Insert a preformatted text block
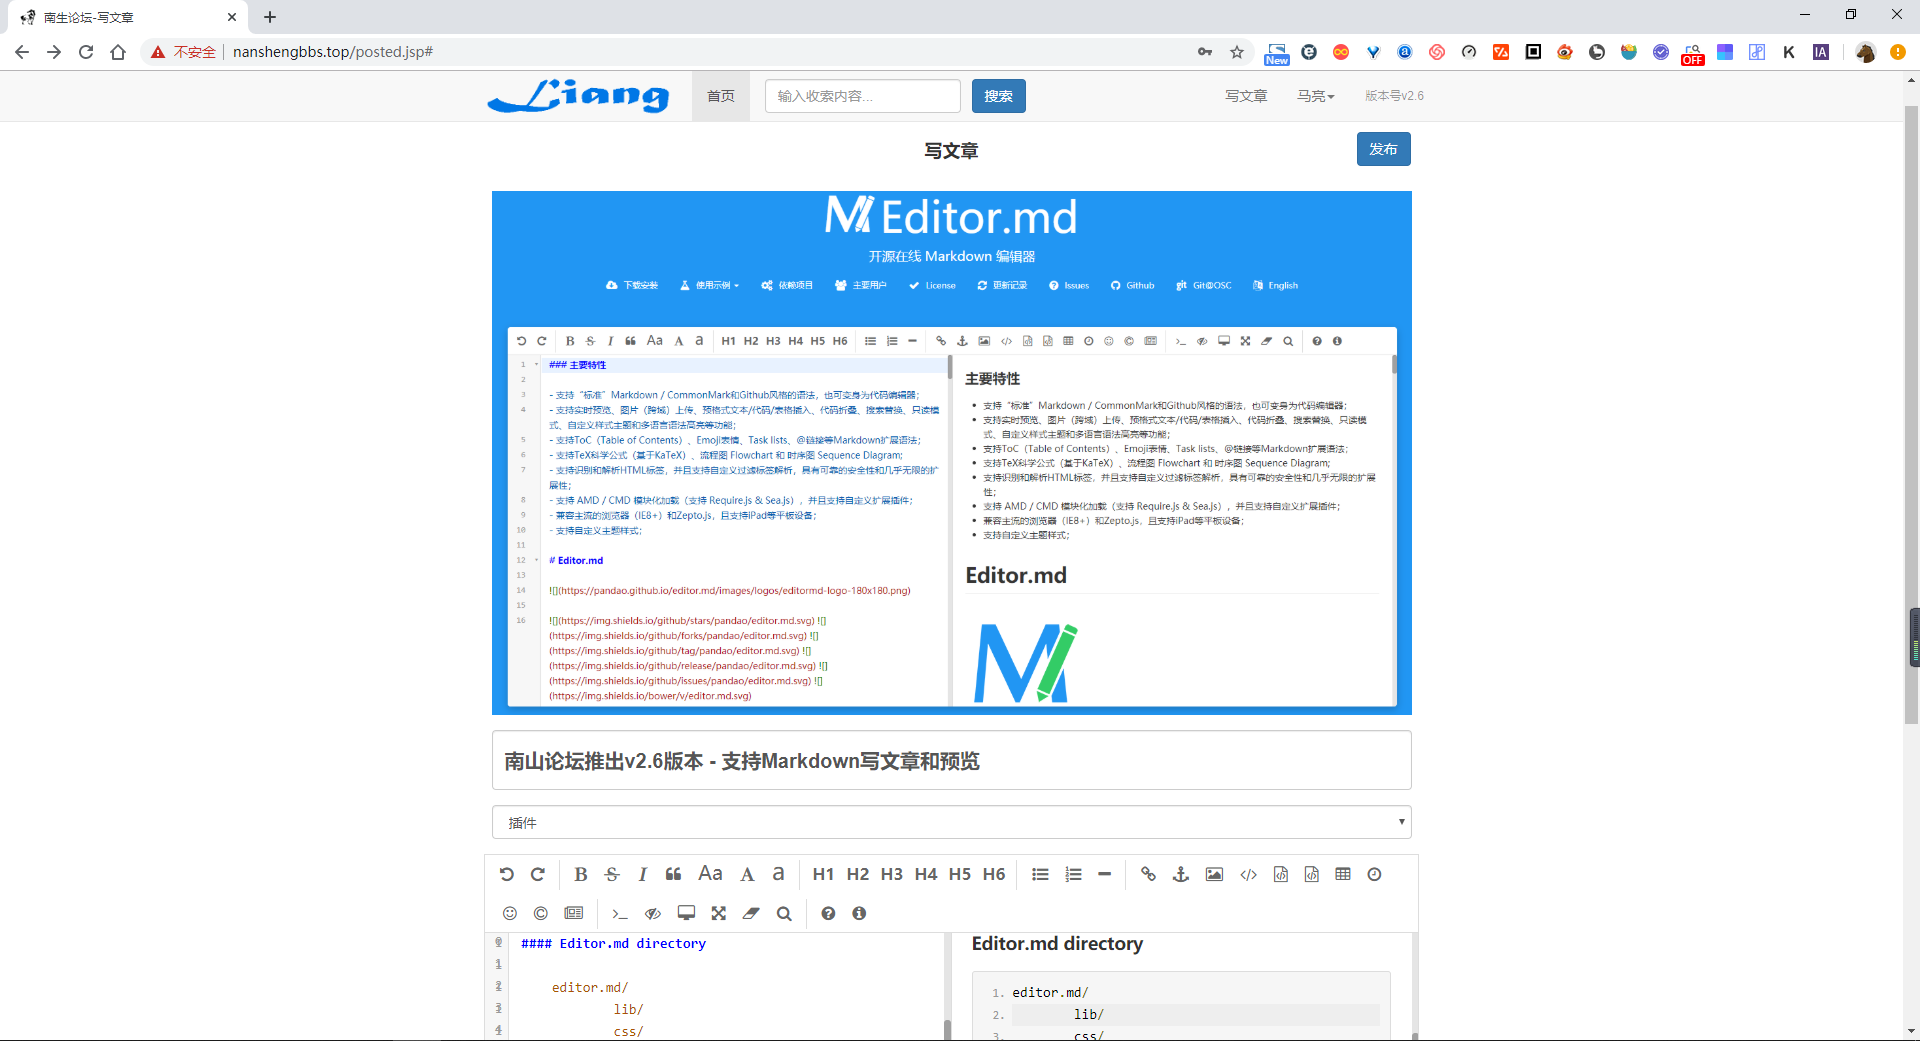Screen dimensions: 1920x1041 [x=1281, y=874]
